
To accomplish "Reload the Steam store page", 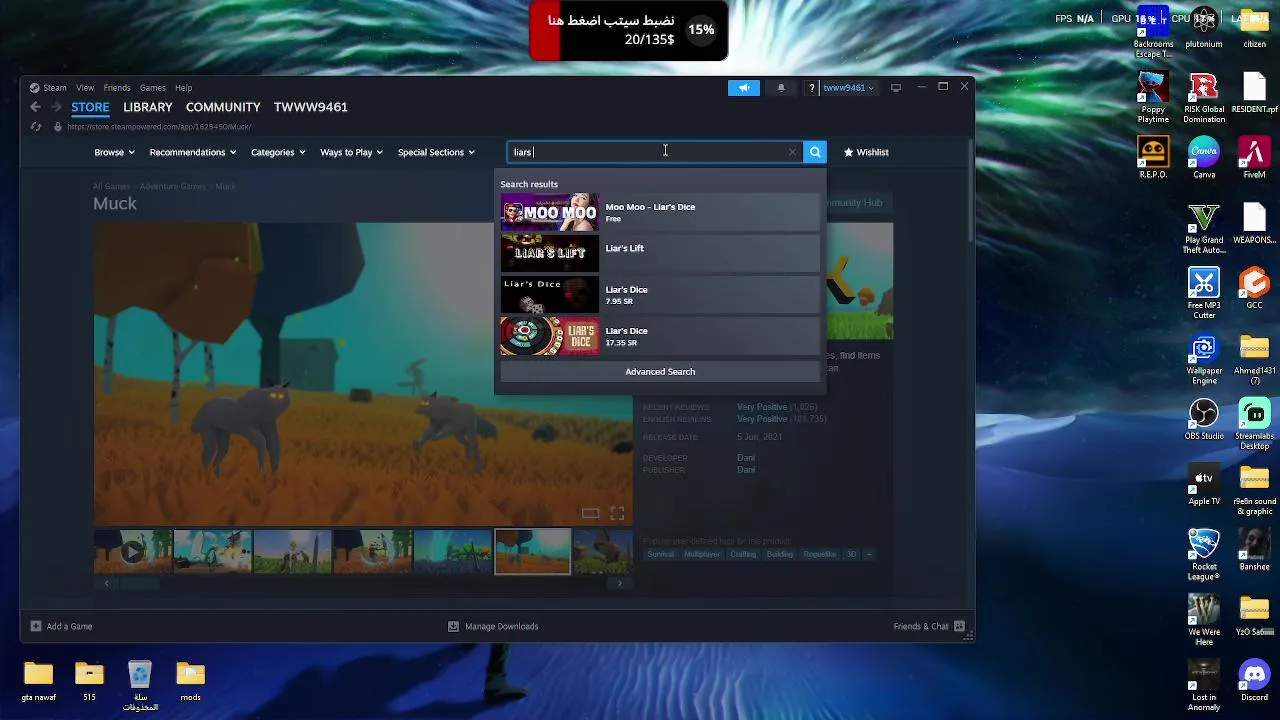I will click(x=36, y=127).
